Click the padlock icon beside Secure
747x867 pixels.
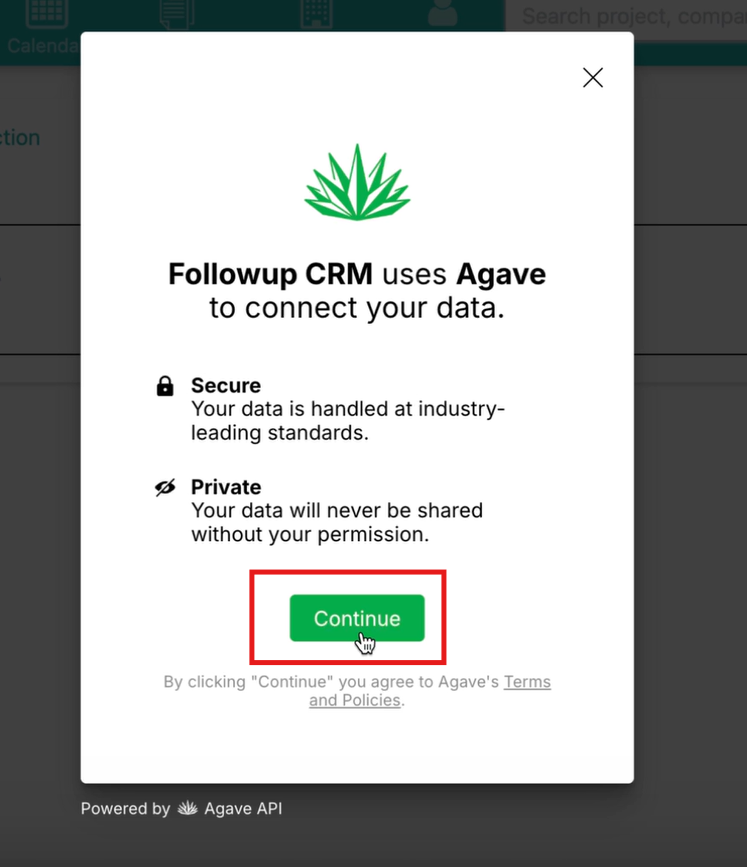click(165, 386)
